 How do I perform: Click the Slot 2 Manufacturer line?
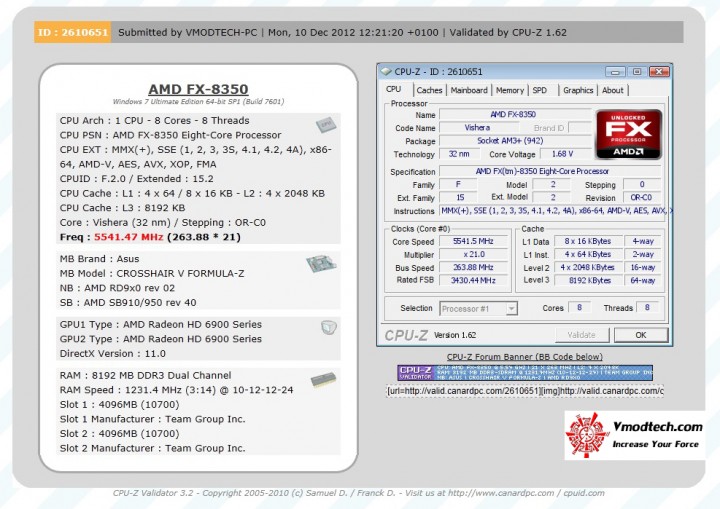click(x=152, y=448)
